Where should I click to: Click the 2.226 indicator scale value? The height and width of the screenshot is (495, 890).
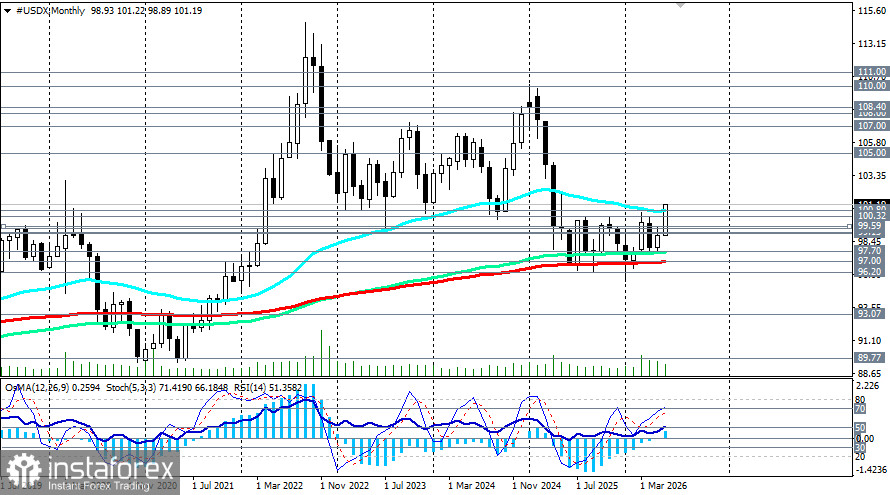(x=868, y=386)
